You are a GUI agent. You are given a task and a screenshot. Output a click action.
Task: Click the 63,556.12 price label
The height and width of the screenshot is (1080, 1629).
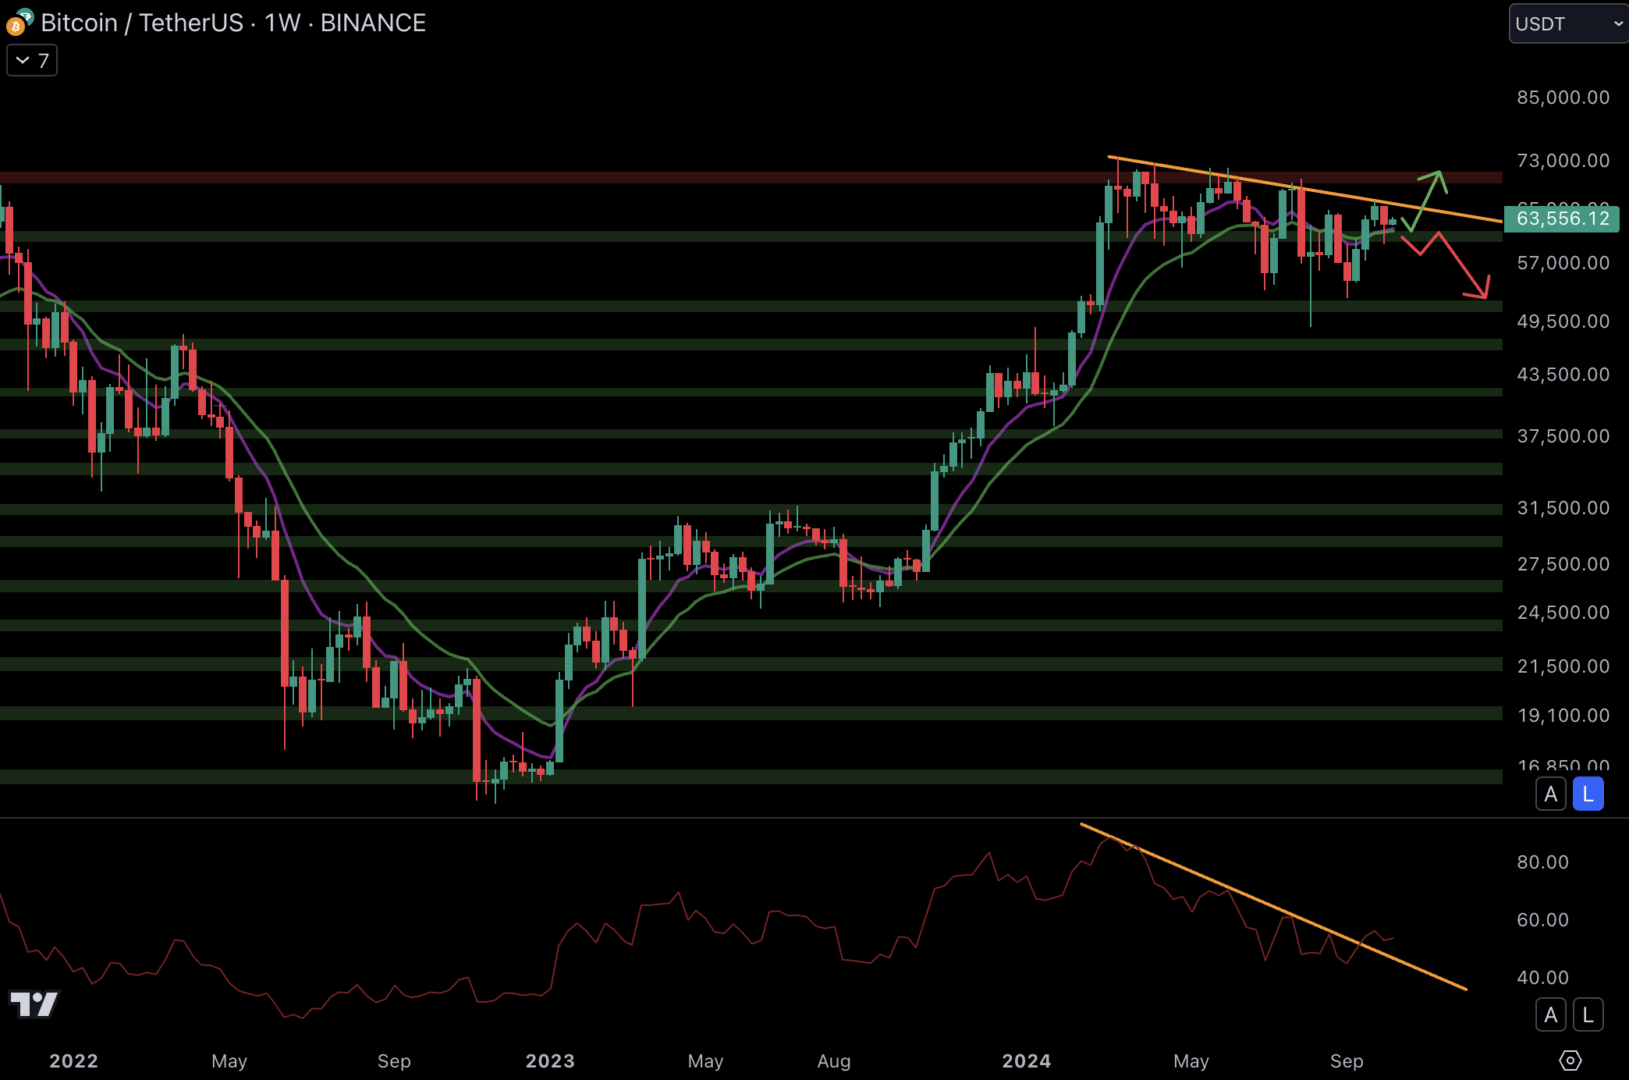1562,218
